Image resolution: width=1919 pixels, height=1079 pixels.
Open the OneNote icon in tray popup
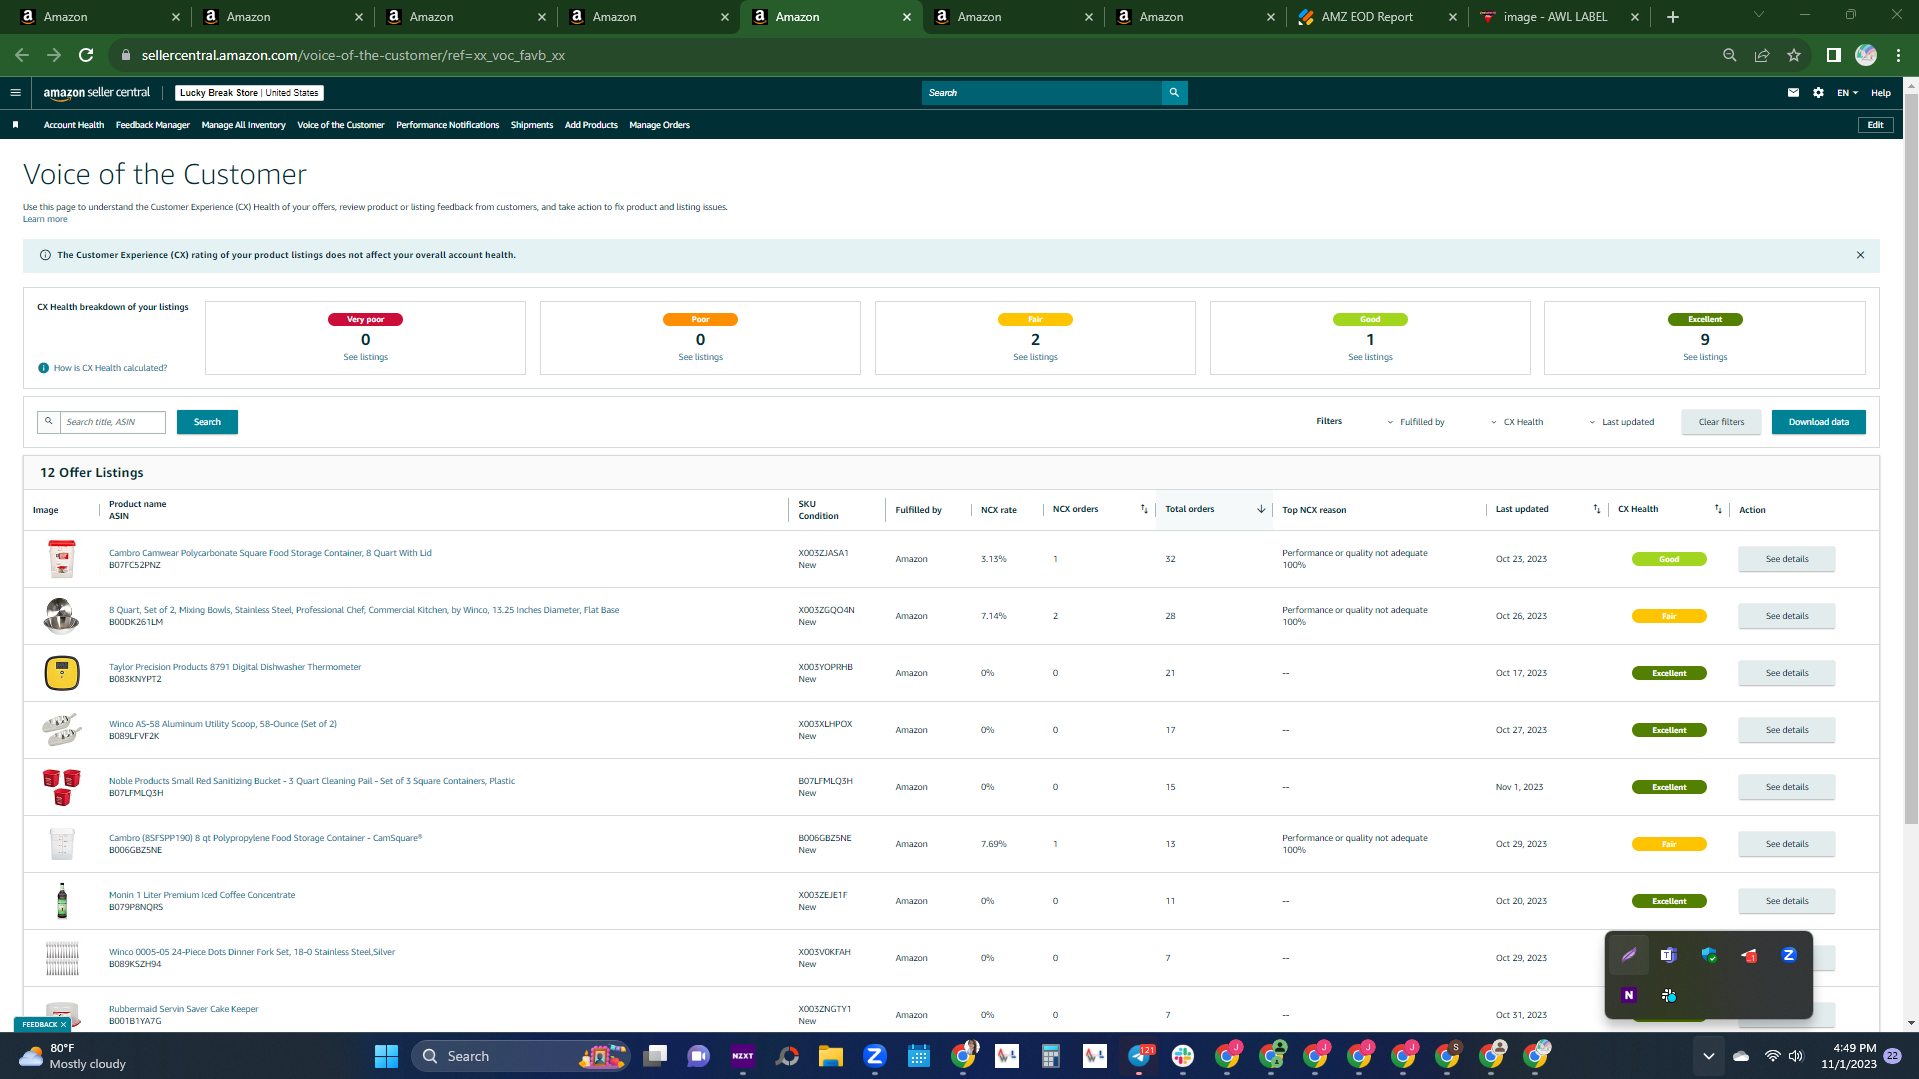pos(1628,995)
